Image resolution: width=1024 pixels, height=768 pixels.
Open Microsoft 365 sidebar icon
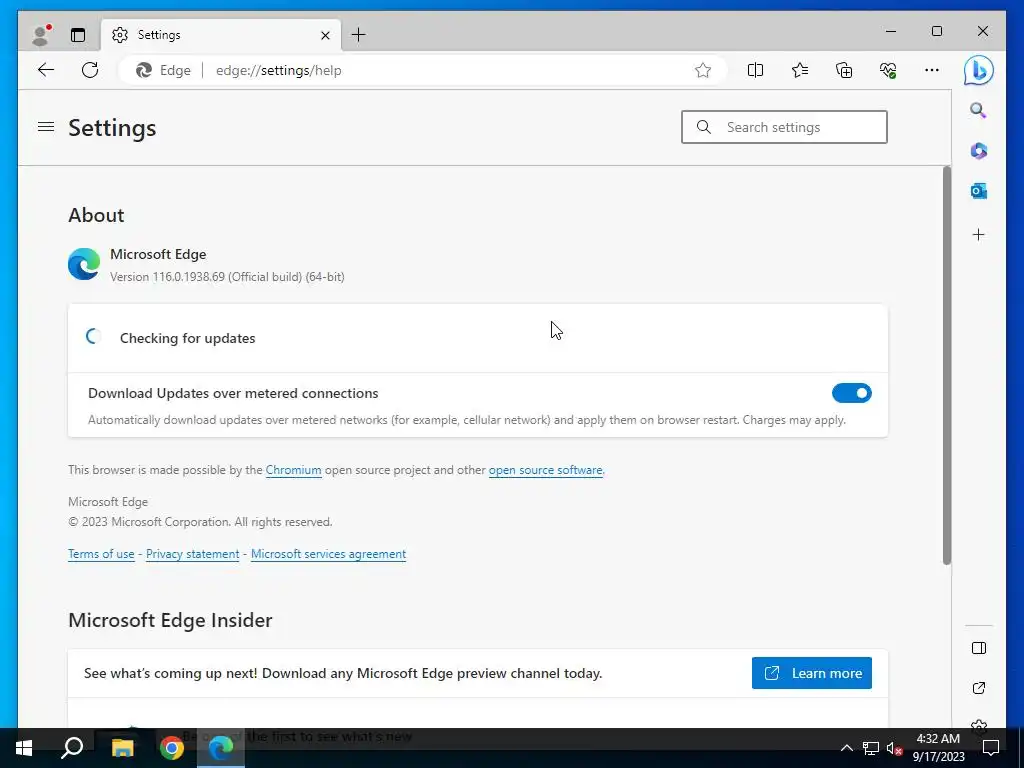tap(978, 151)
